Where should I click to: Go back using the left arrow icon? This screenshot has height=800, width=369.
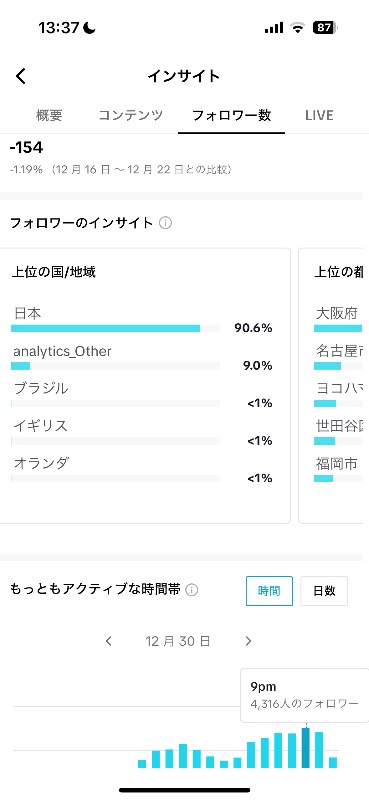click(20, 77)
